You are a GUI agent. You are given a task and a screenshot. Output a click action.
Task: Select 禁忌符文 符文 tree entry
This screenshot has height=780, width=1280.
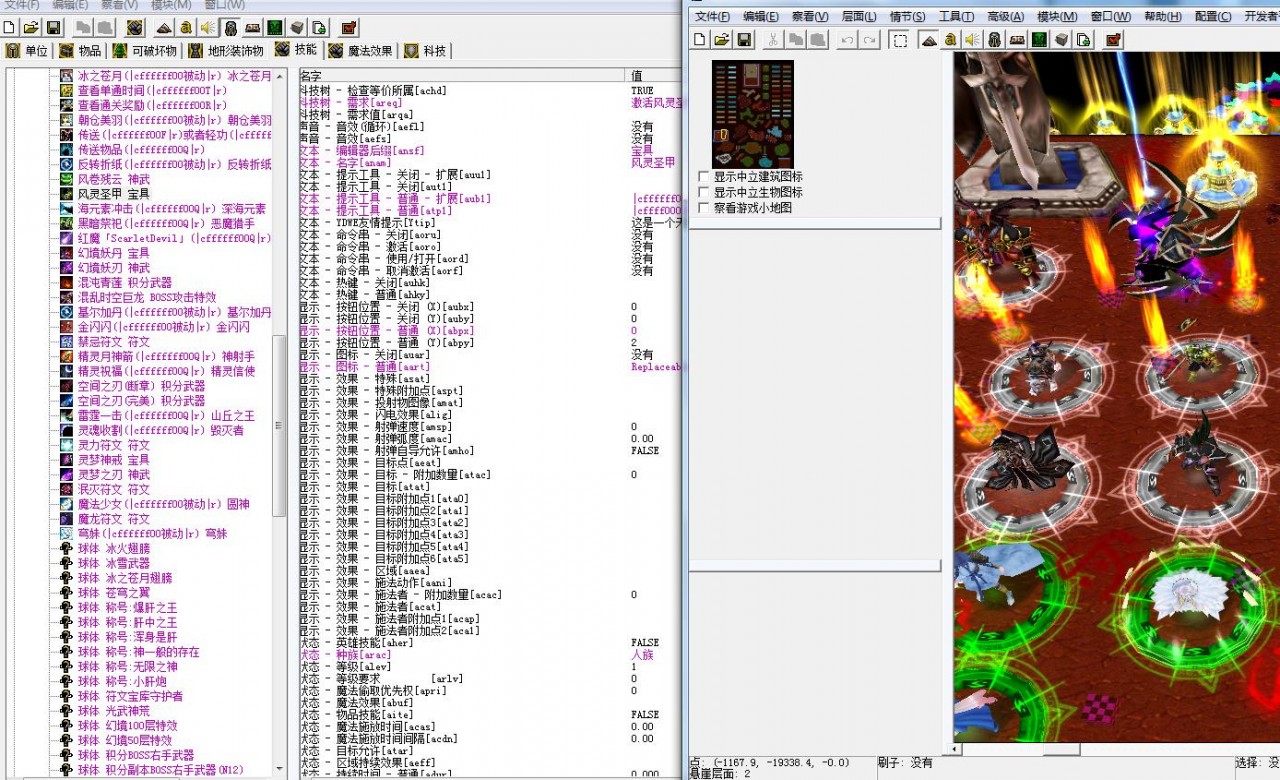(x=113, y=342)
